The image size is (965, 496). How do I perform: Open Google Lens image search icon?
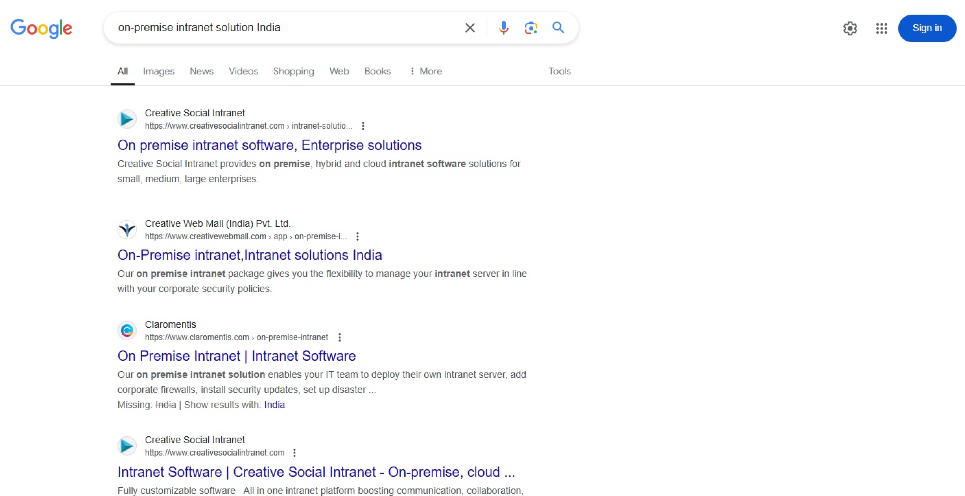(531, 28)
